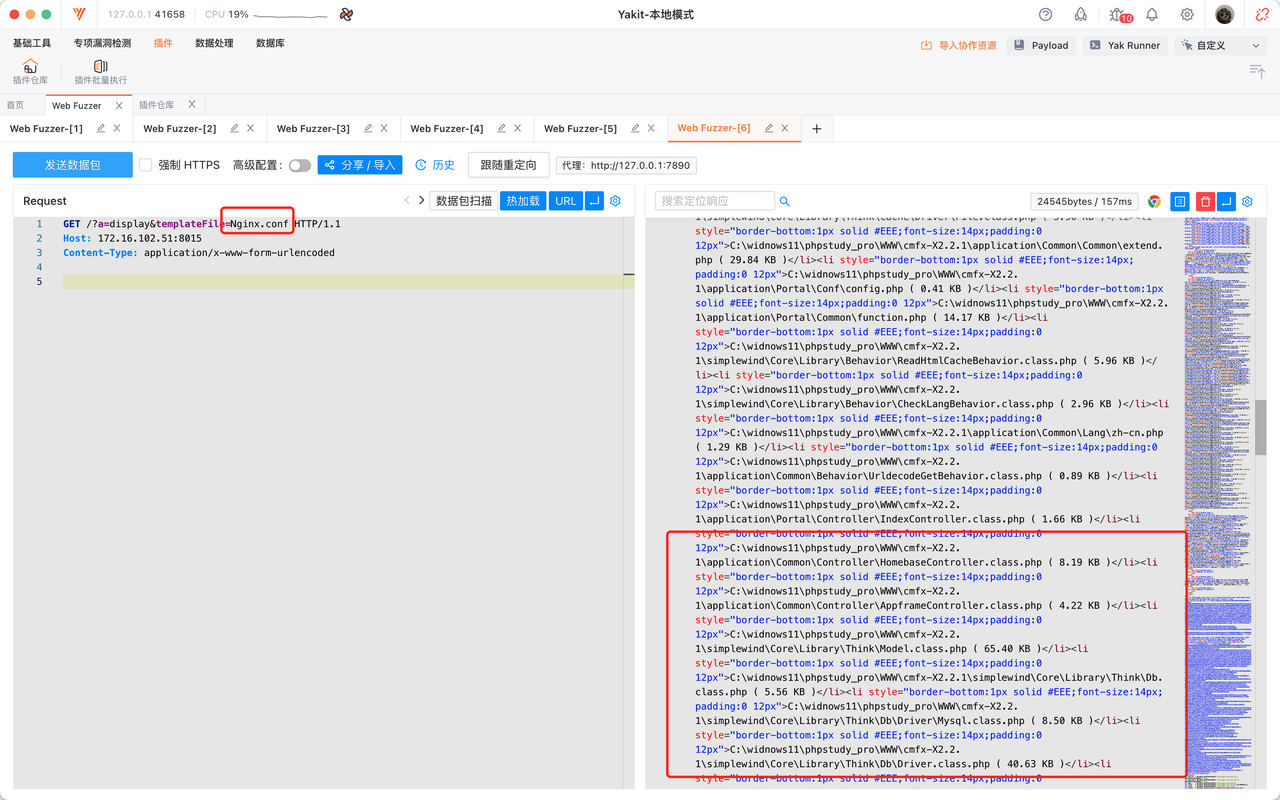Click the rocket icon in title bar
Screen dimensions: 1280x800
click(x=1081, y=15)
